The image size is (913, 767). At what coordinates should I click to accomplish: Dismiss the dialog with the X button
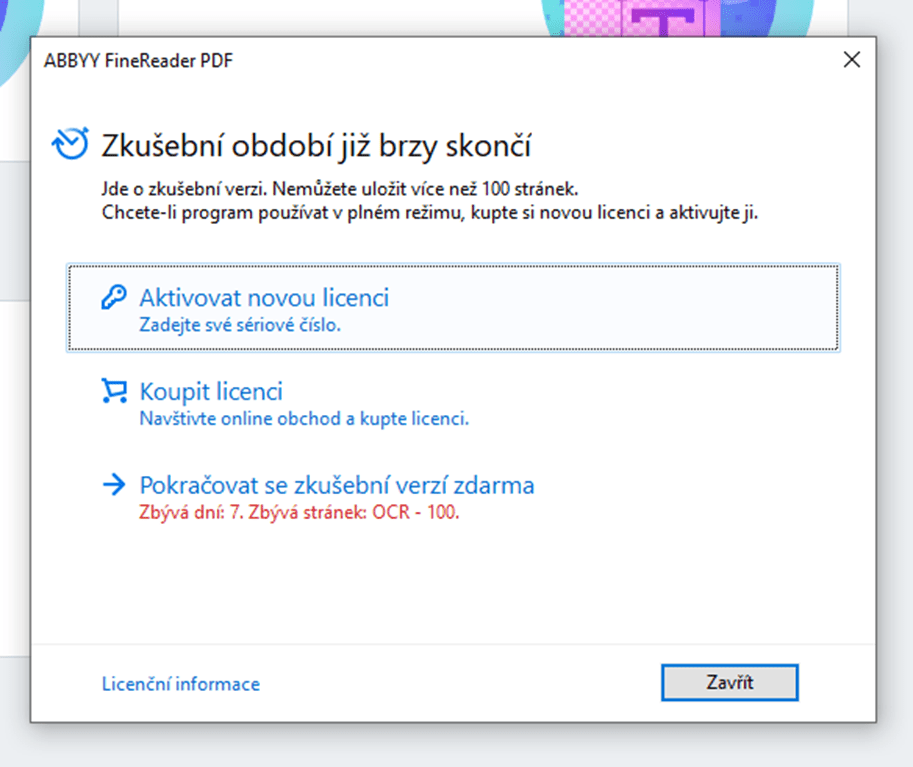851,59
